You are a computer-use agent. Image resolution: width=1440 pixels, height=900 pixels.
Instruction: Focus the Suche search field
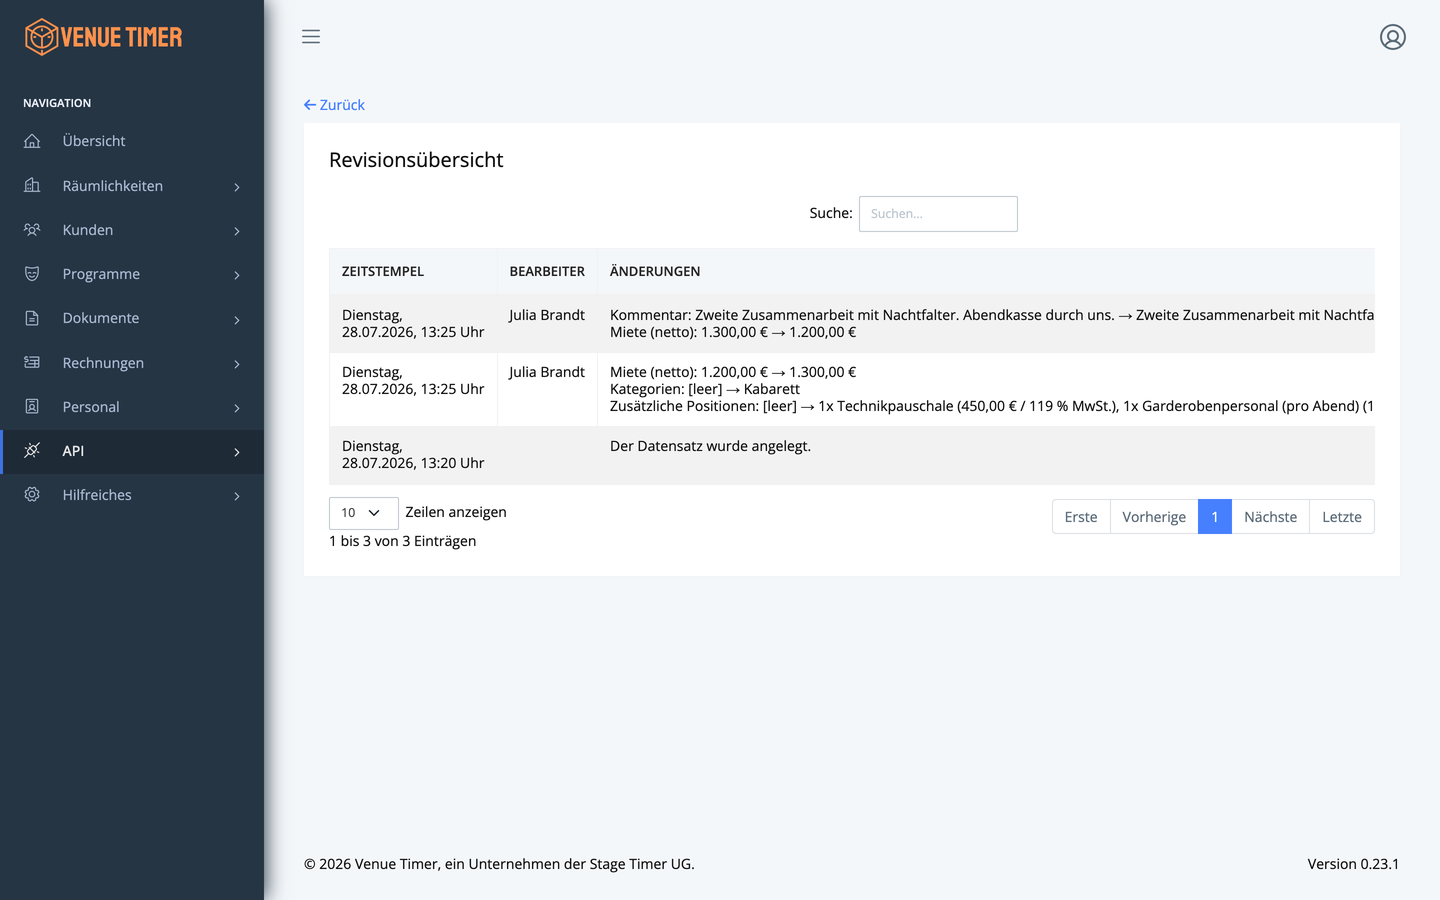938,214
